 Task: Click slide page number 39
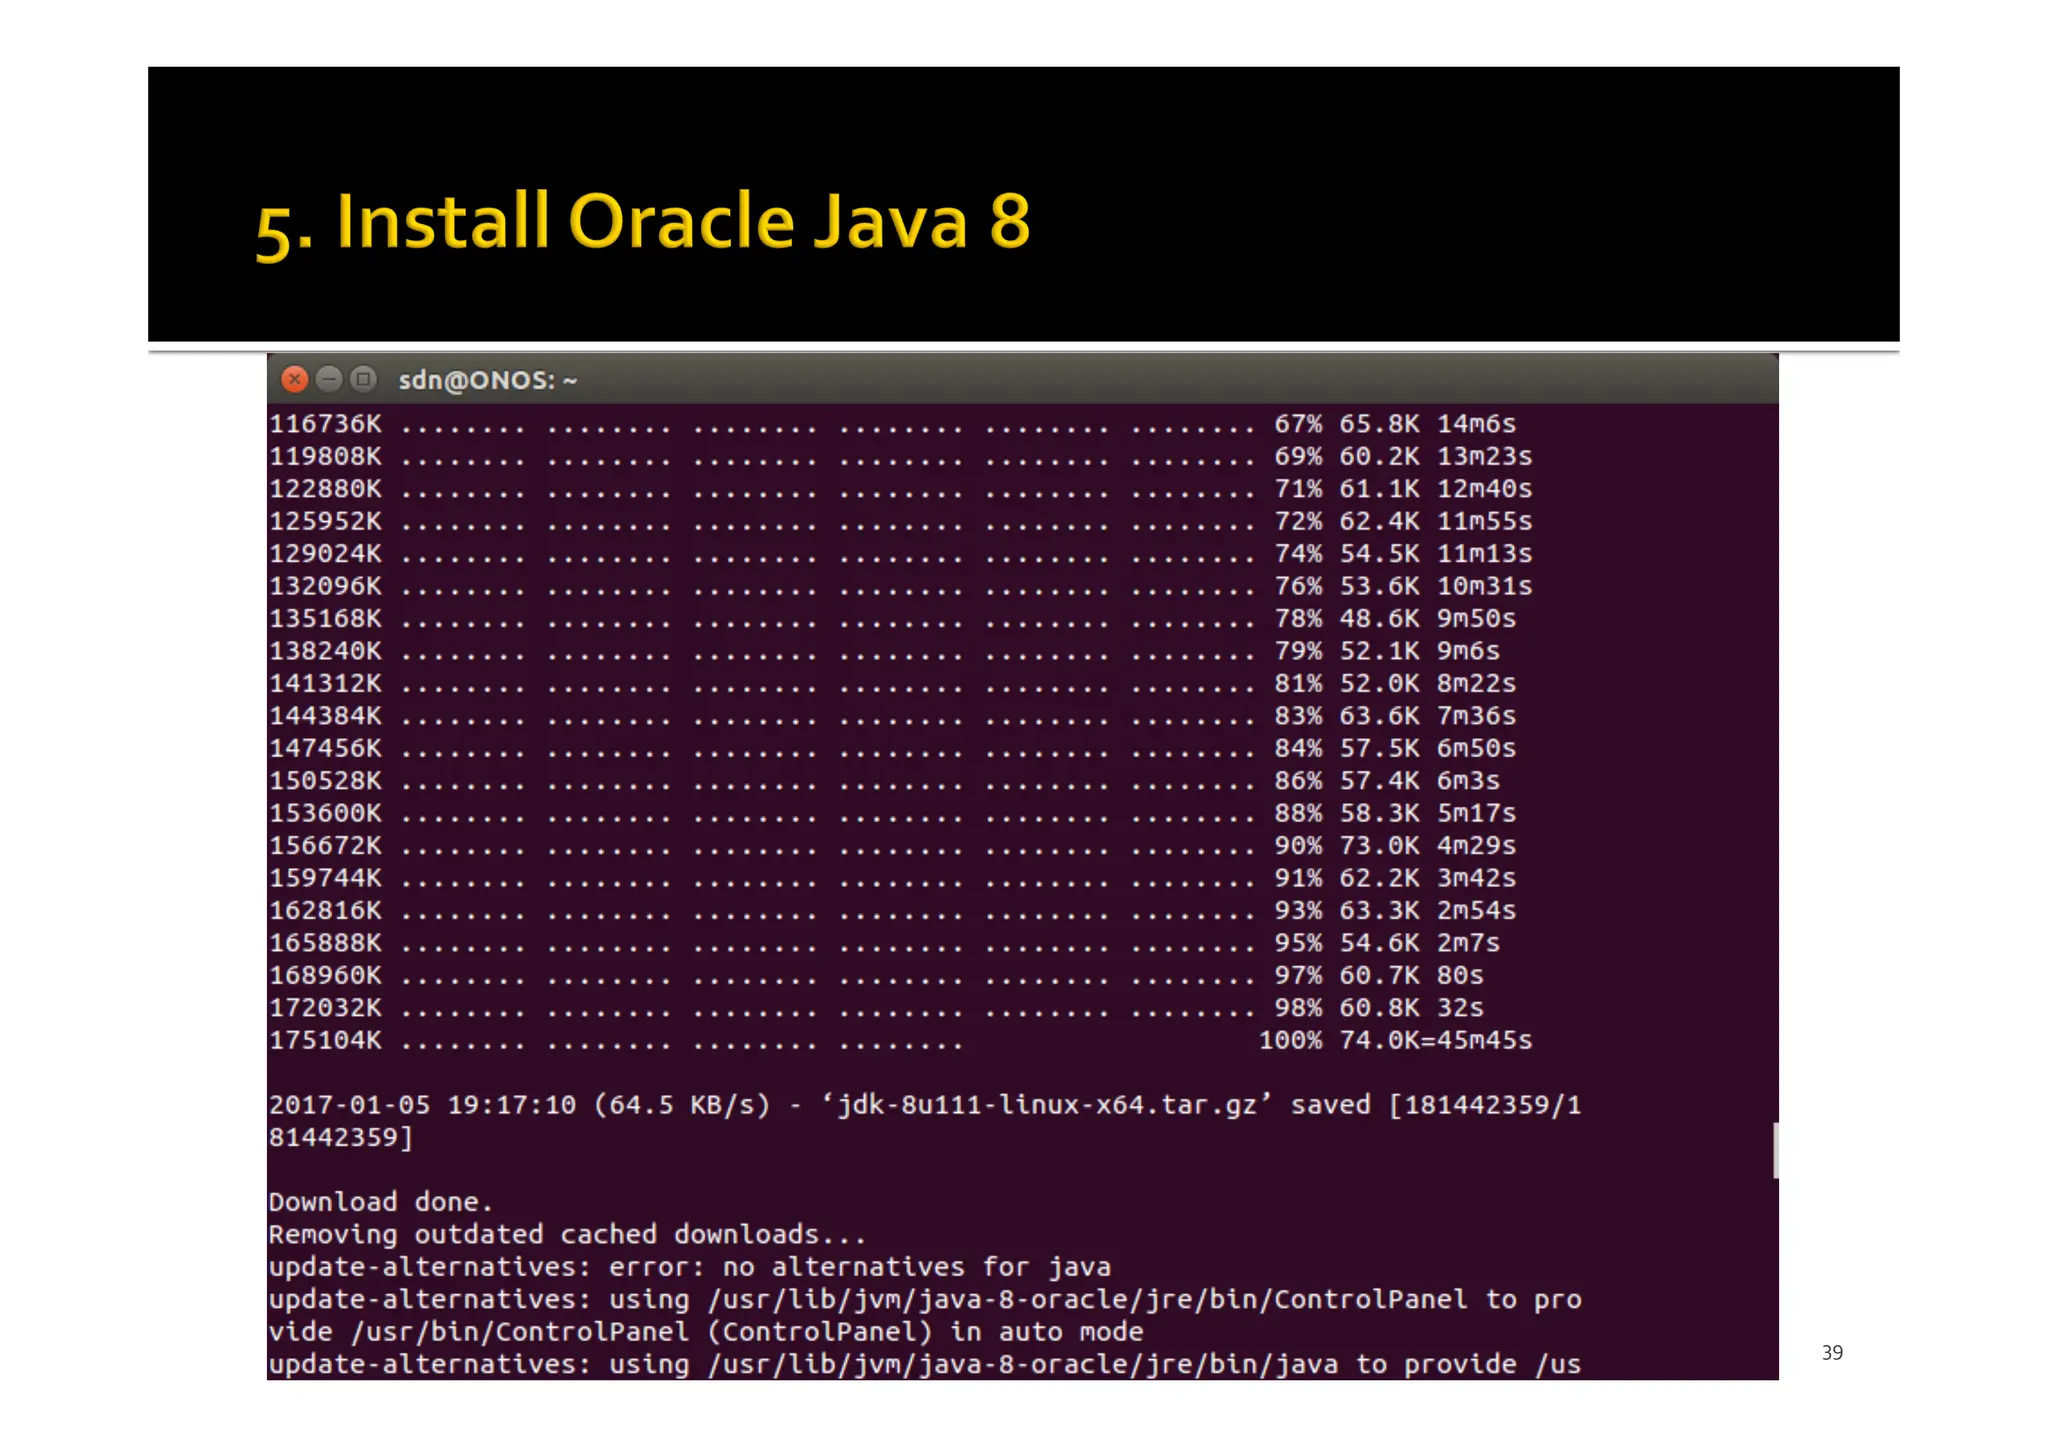(x=1832, y=1353)
